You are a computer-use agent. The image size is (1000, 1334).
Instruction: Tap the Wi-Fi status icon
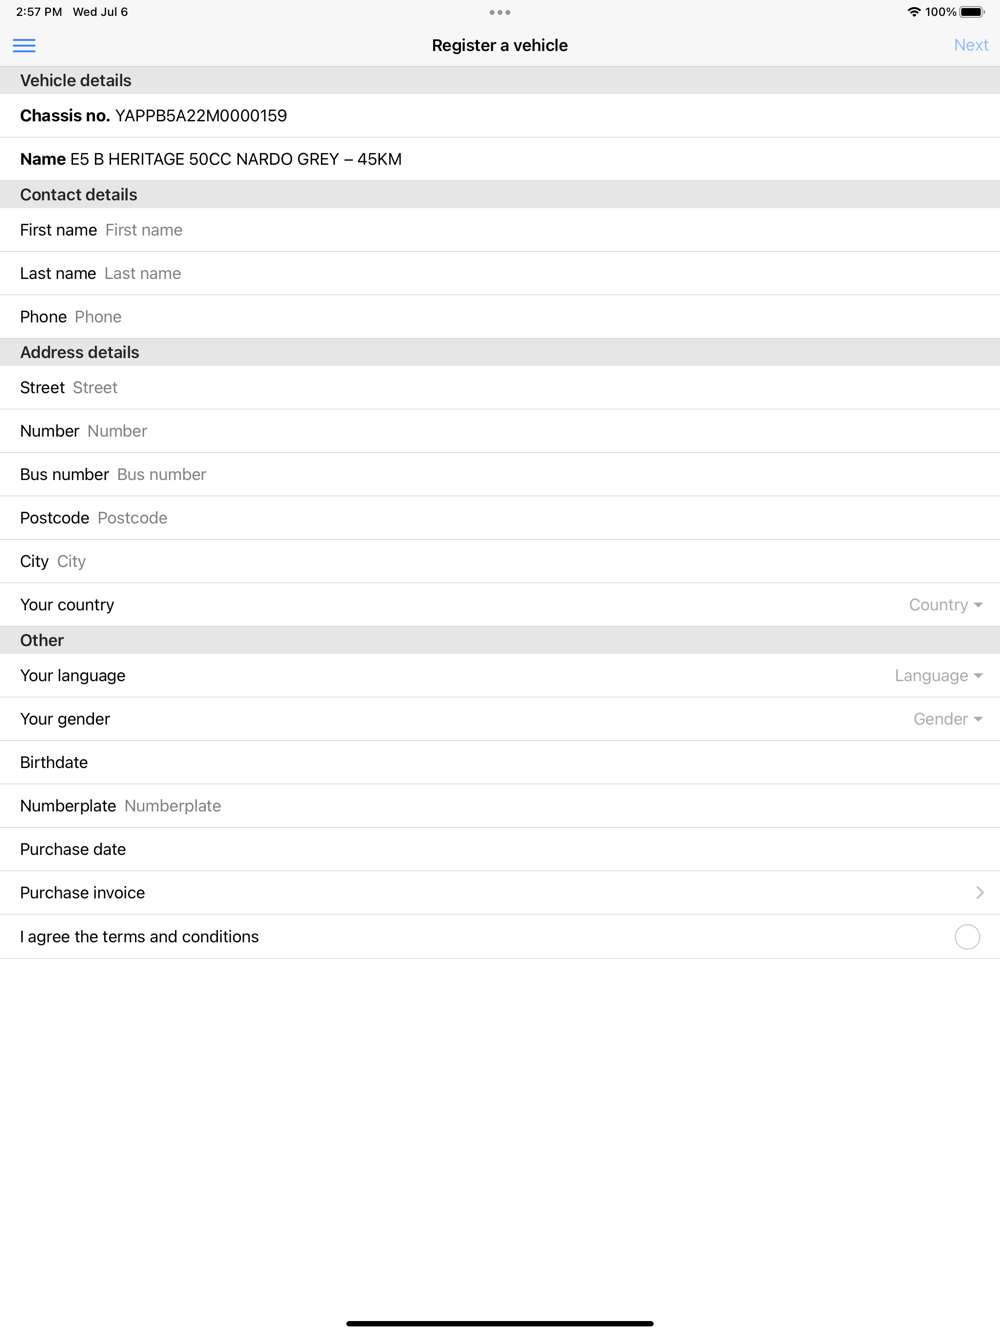[914, 12]
